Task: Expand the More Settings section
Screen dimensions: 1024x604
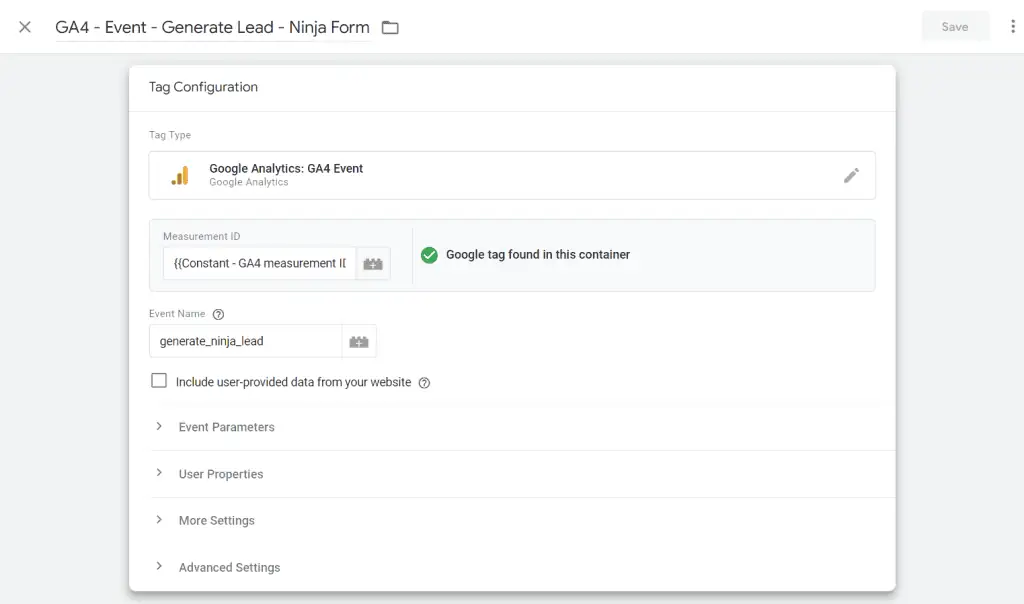Action: pos(216,521)
